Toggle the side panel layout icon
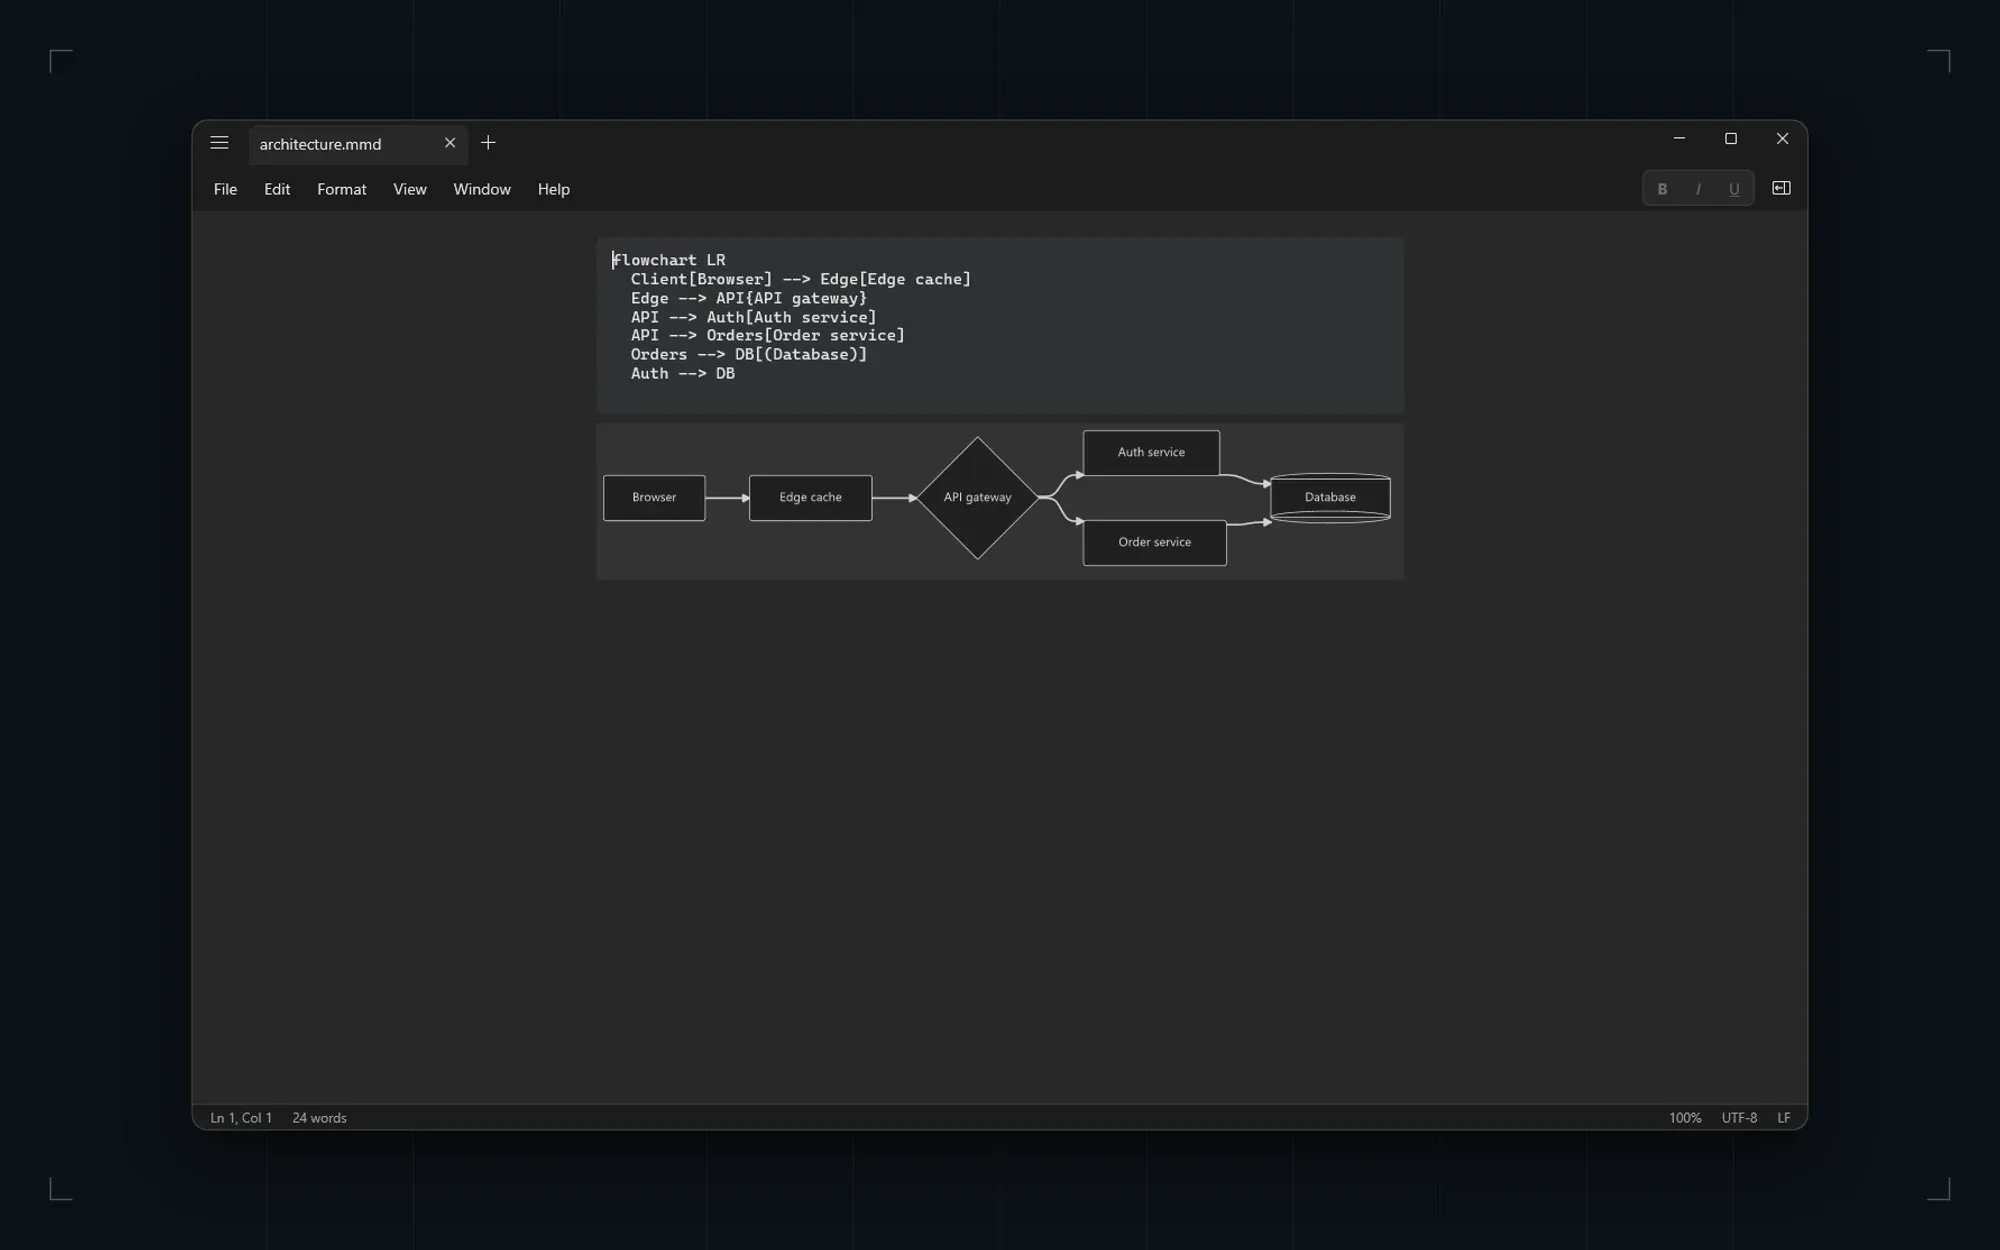 [x=1781, y=188]
